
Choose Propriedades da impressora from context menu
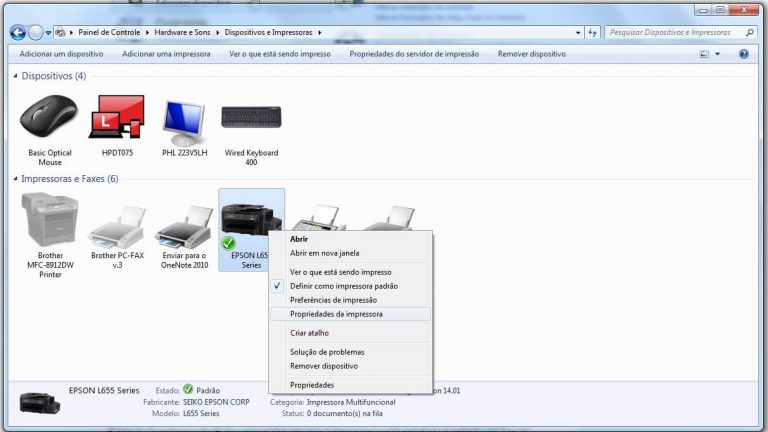tap(336, 313)
